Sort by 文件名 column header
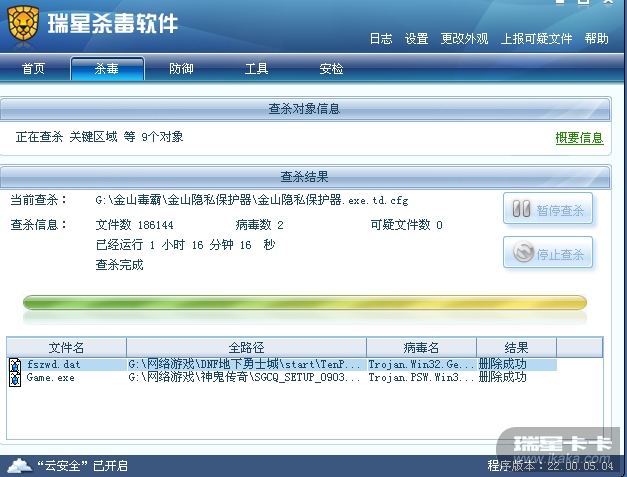627x477 pixels. [x=66, y=347]
